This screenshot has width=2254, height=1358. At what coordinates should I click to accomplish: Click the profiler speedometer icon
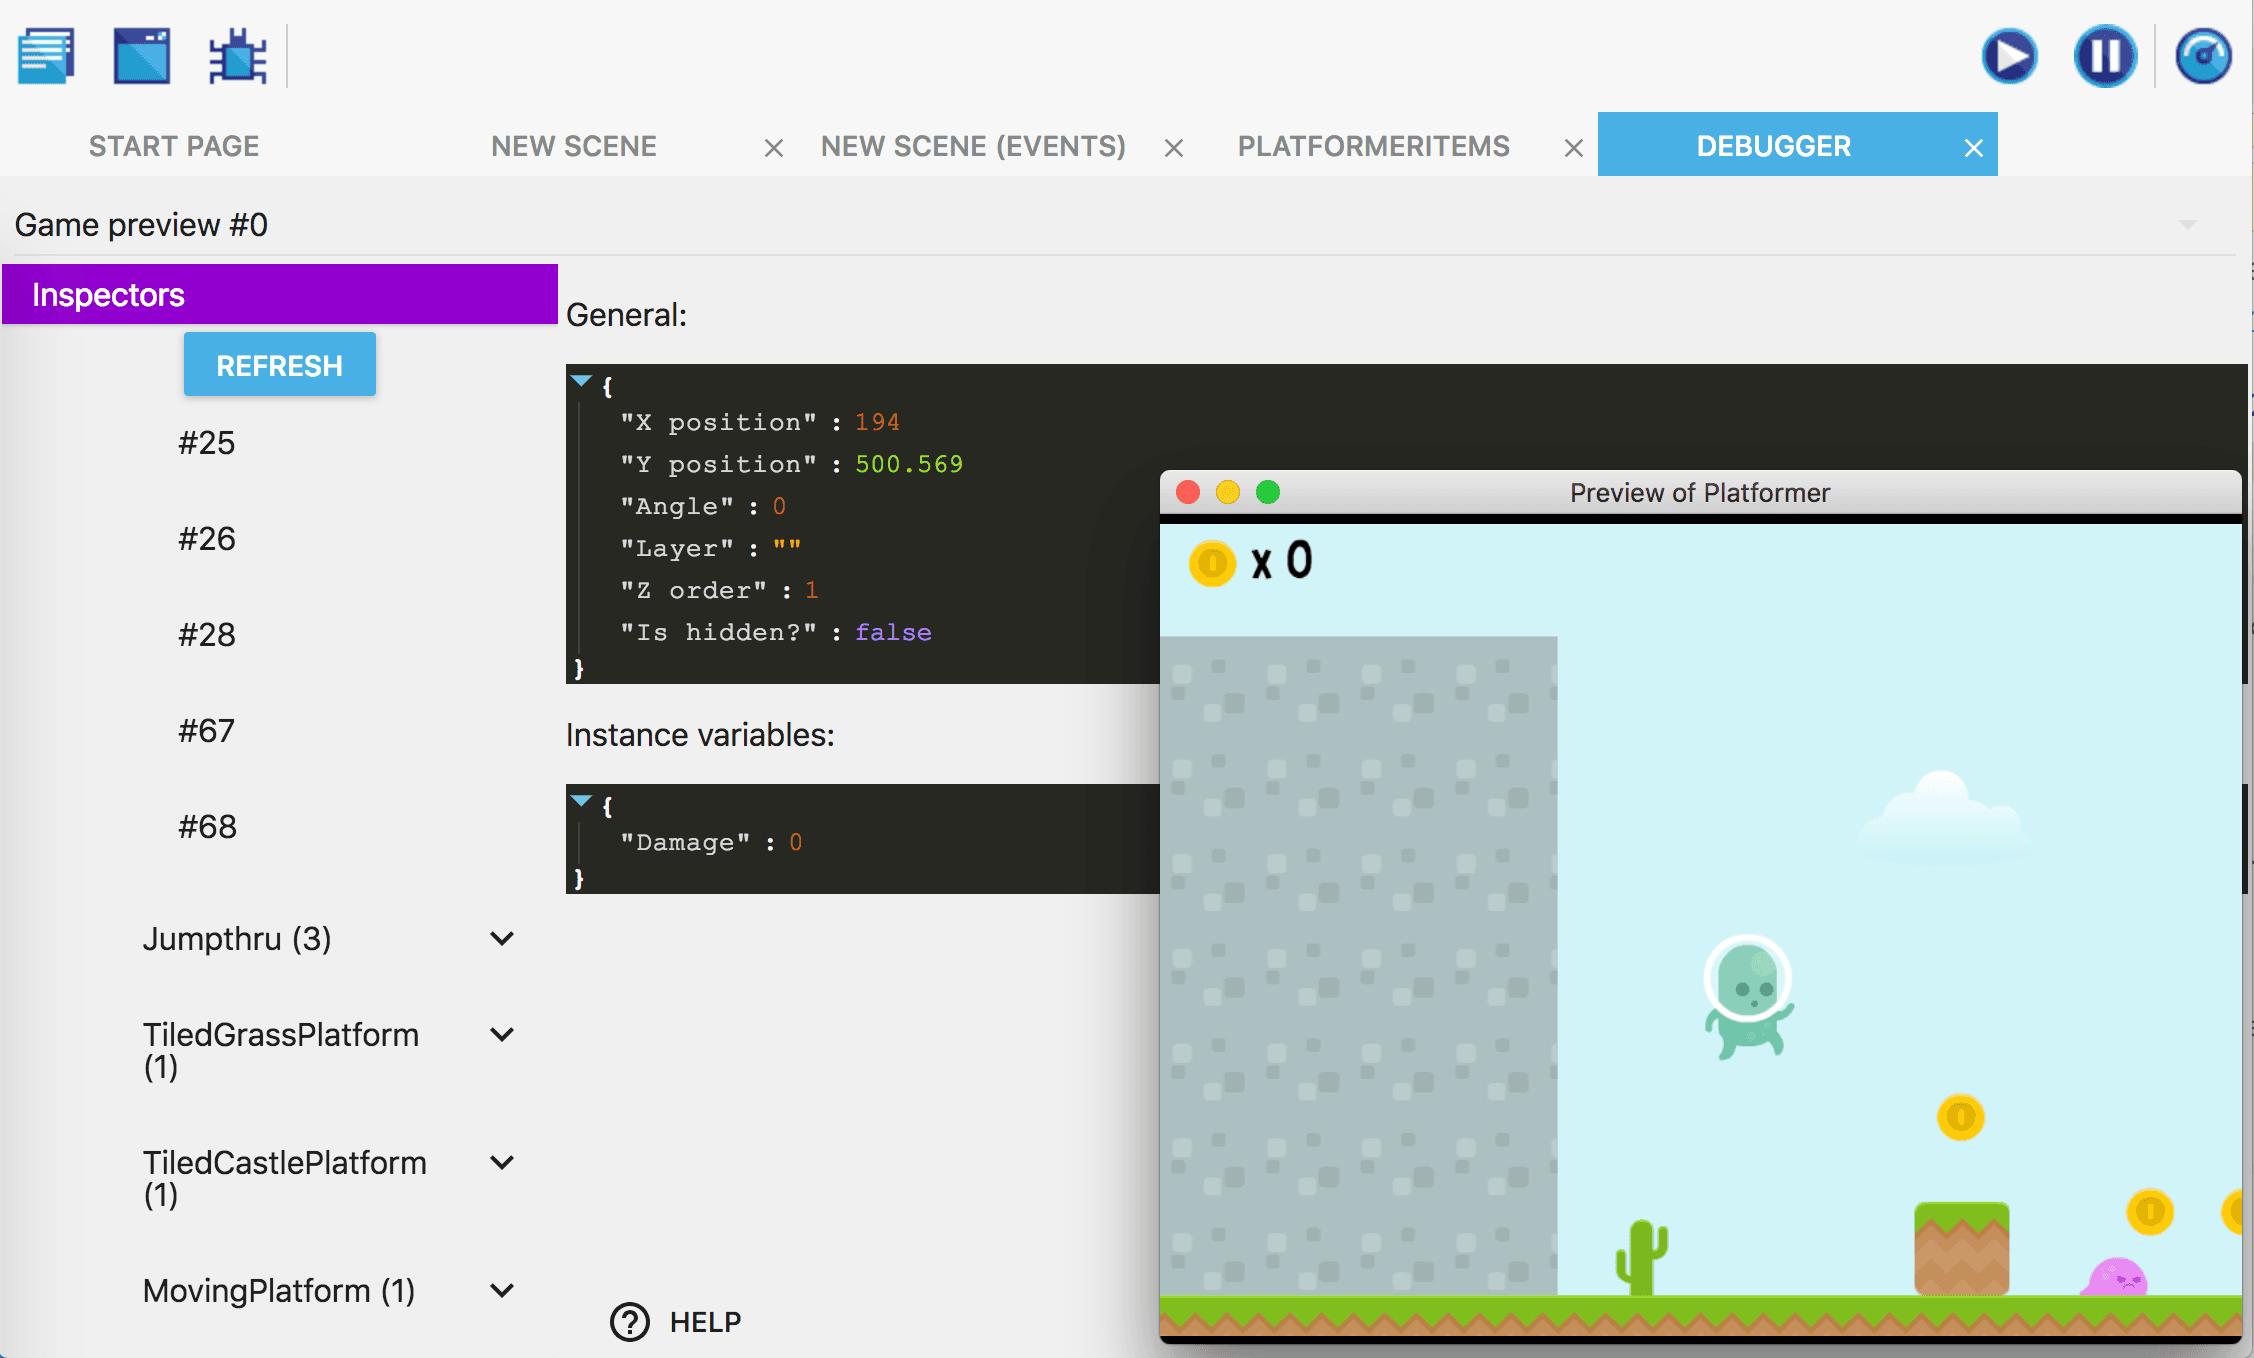2203,56
